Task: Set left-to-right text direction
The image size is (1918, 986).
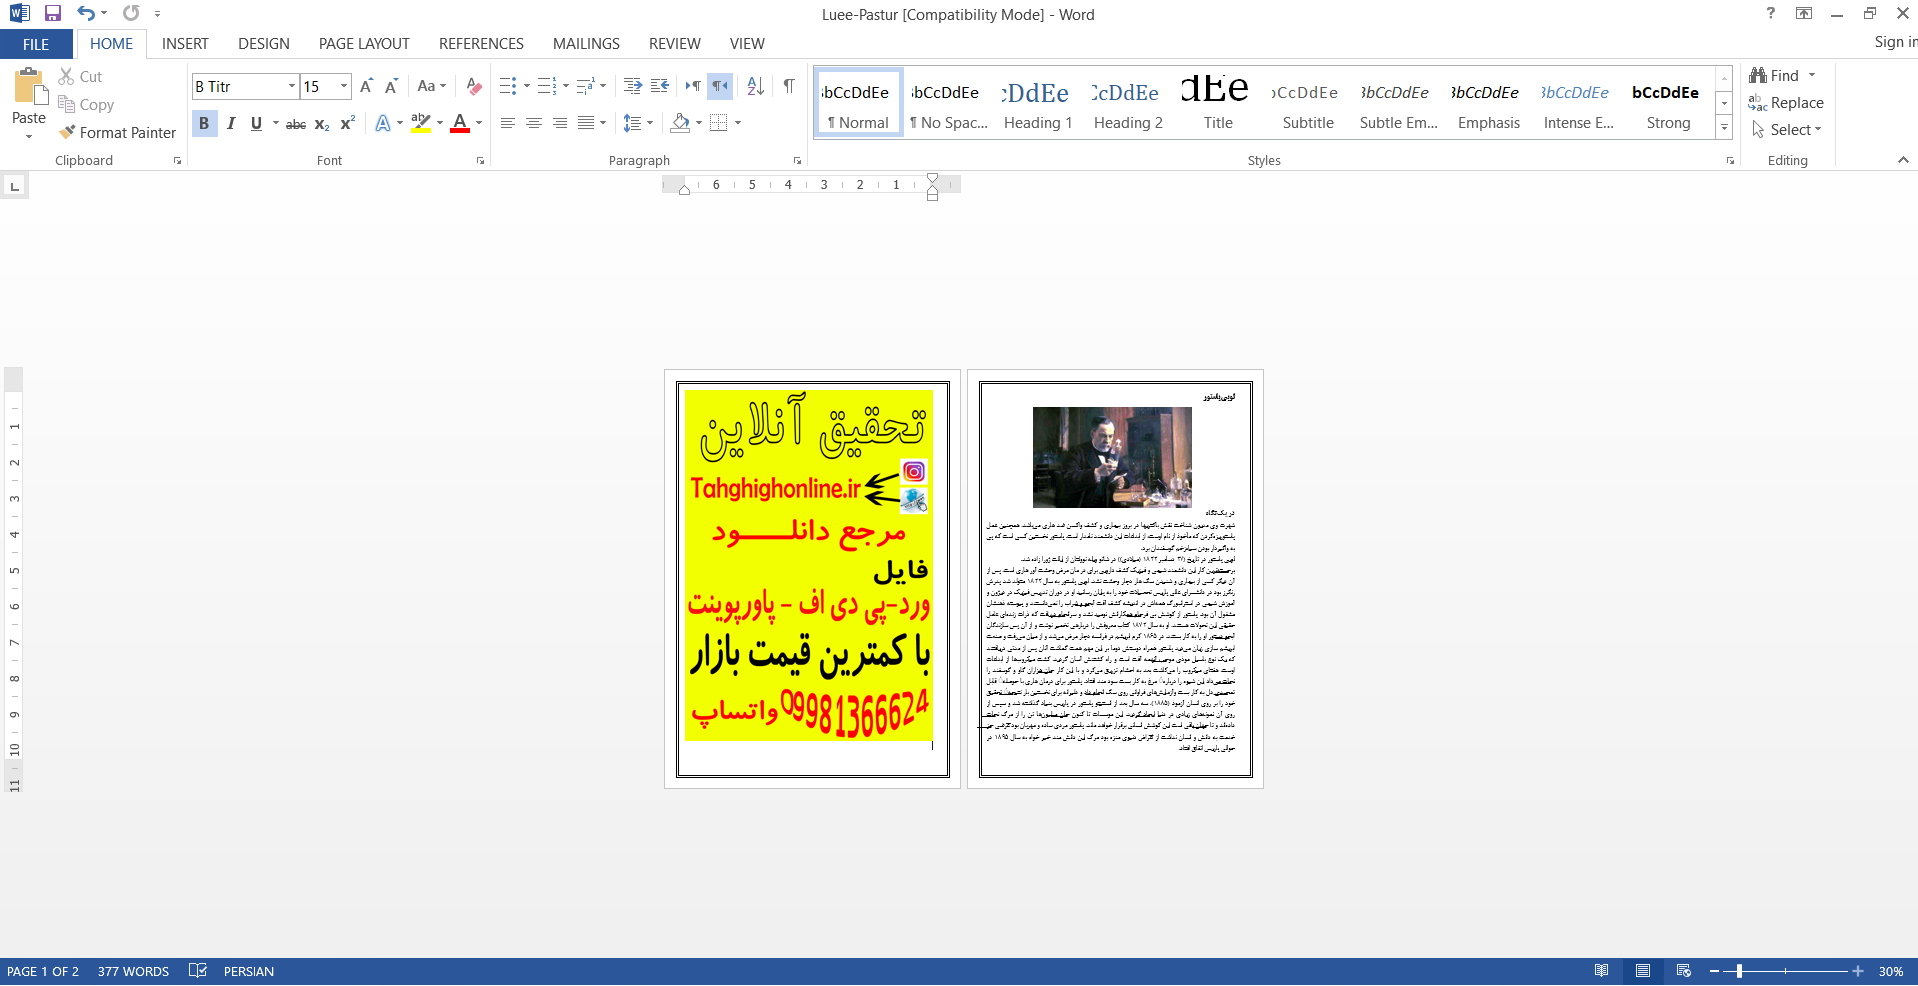Action: point(693,87)
